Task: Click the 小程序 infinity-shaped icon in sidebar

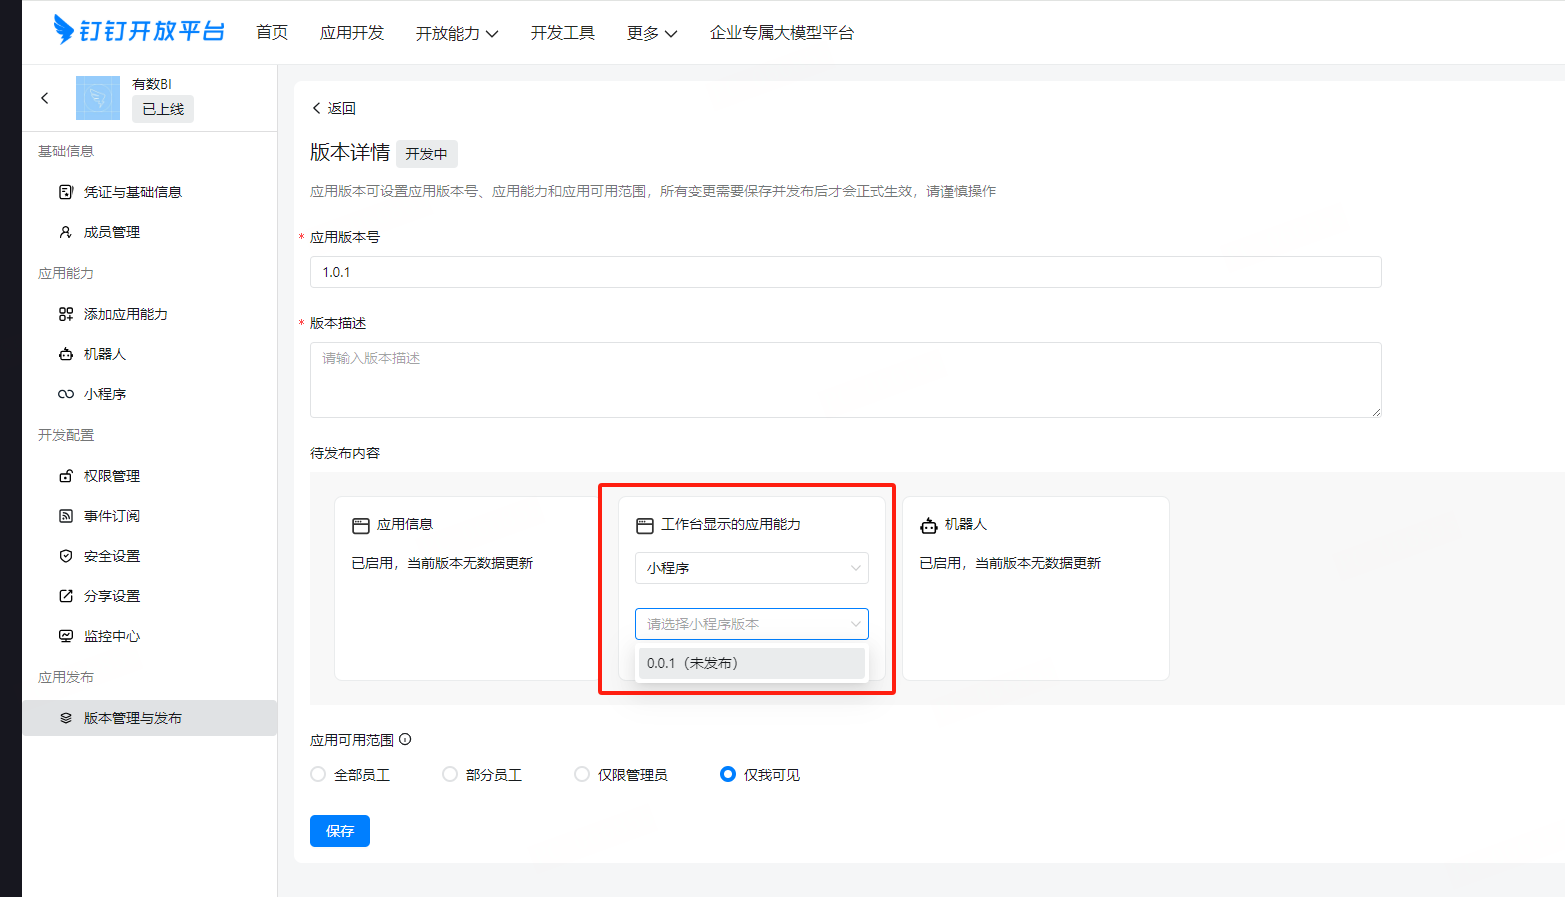Action: (x=66, y=394)
